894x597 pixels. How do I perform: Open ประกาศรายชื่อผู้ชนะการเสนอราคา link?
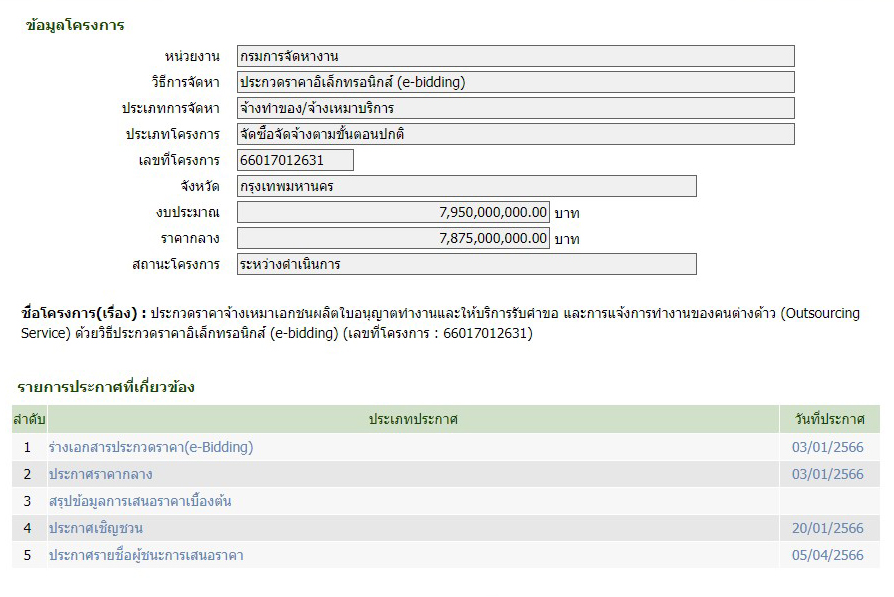tap(146, 555)
